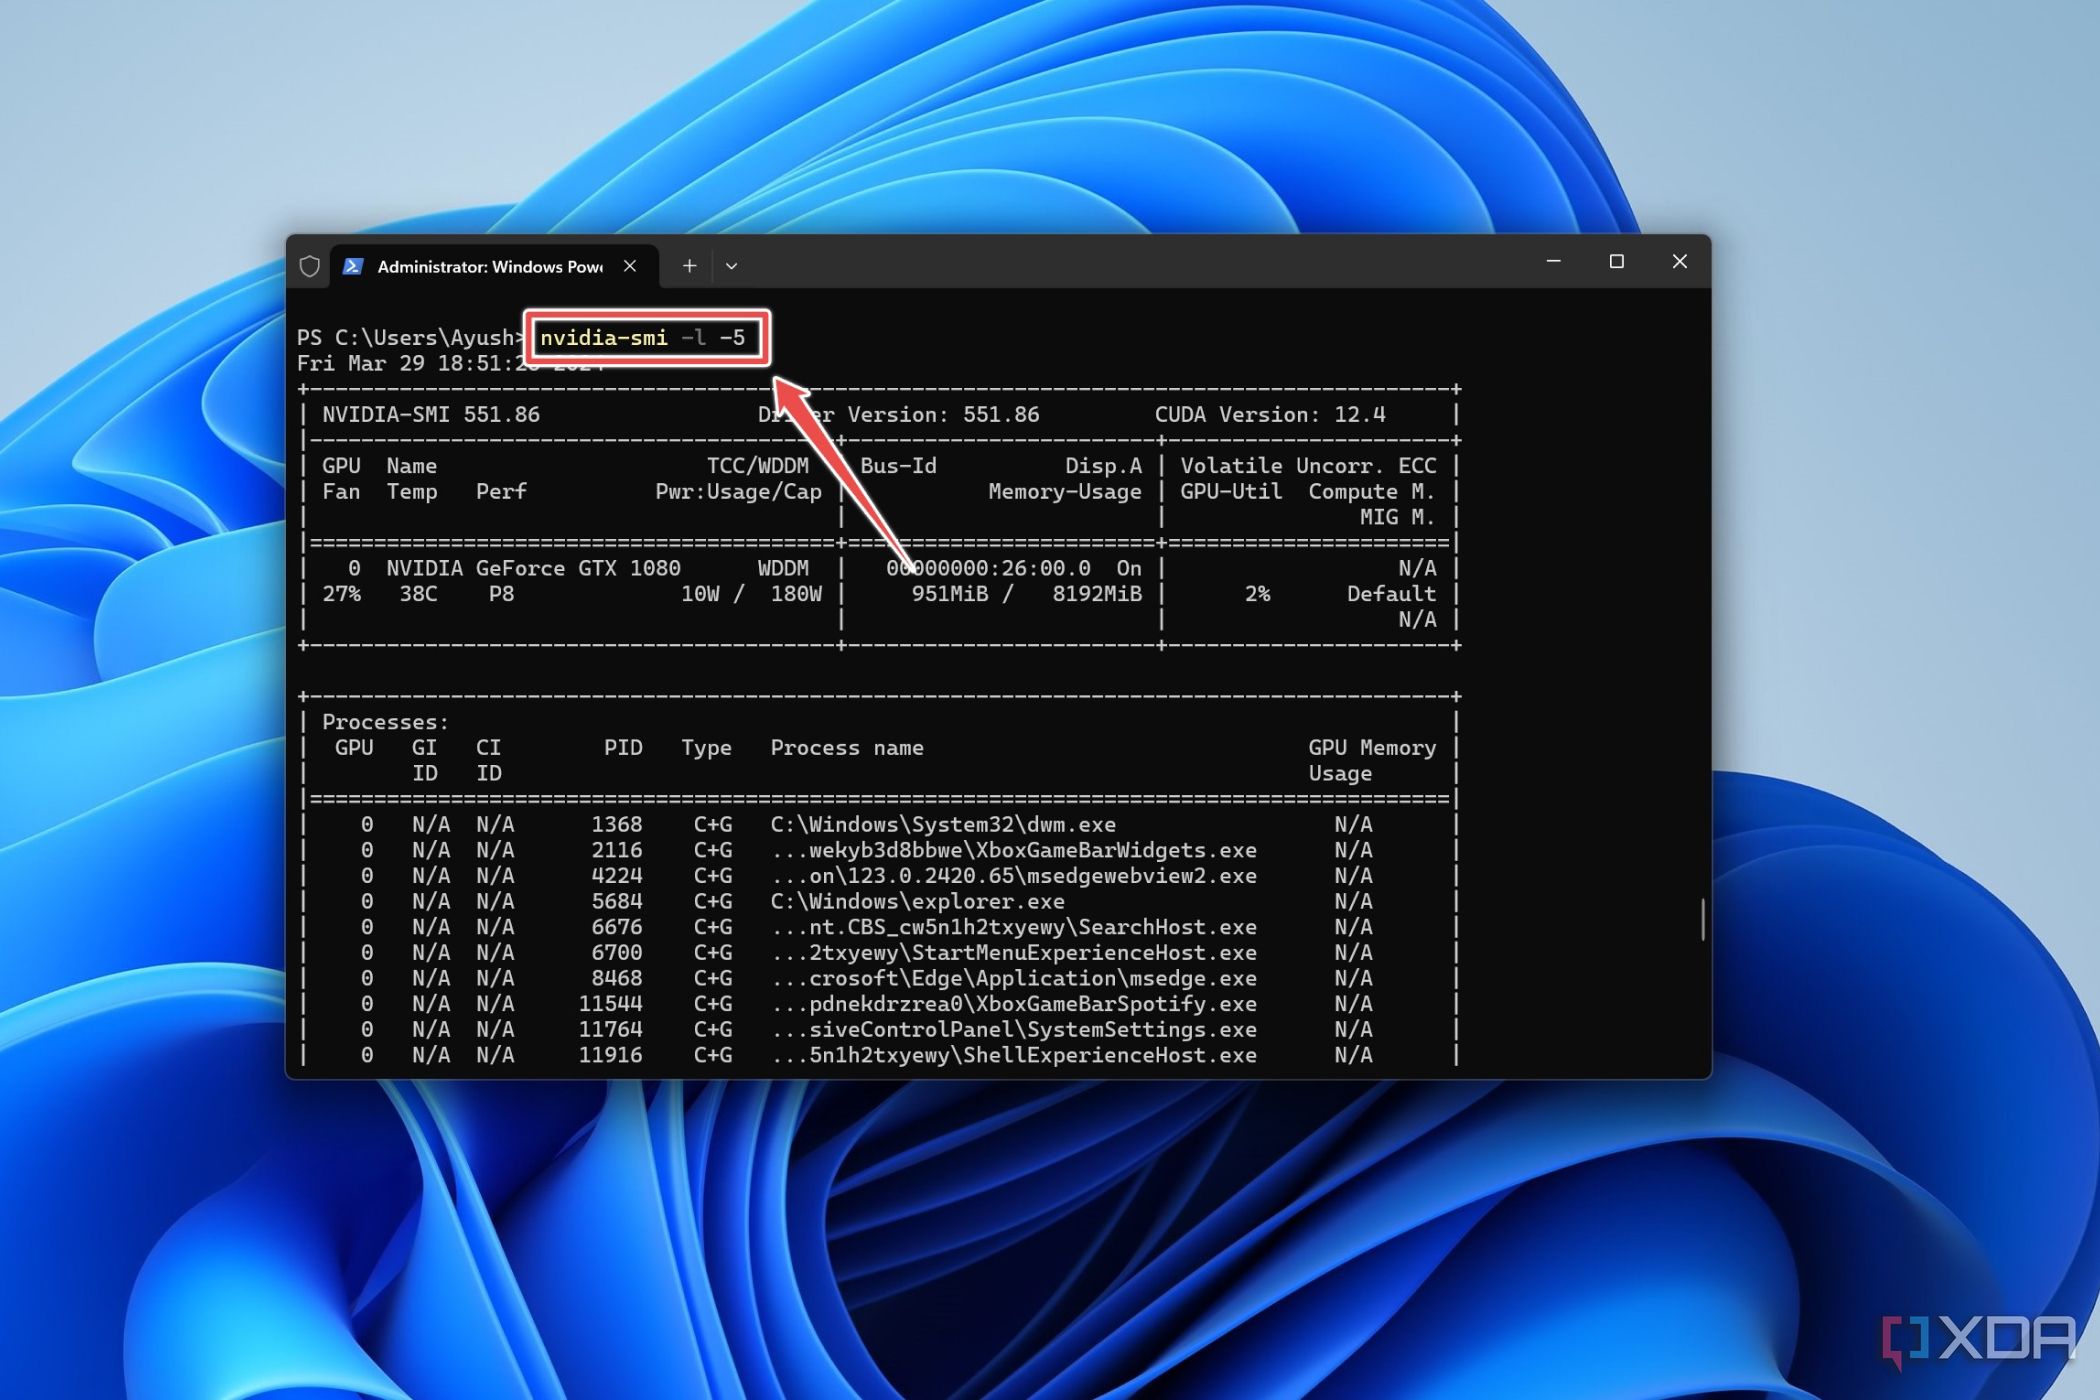Click PID 5684 in the process table

pyautogui.click(x=617, y=902)
